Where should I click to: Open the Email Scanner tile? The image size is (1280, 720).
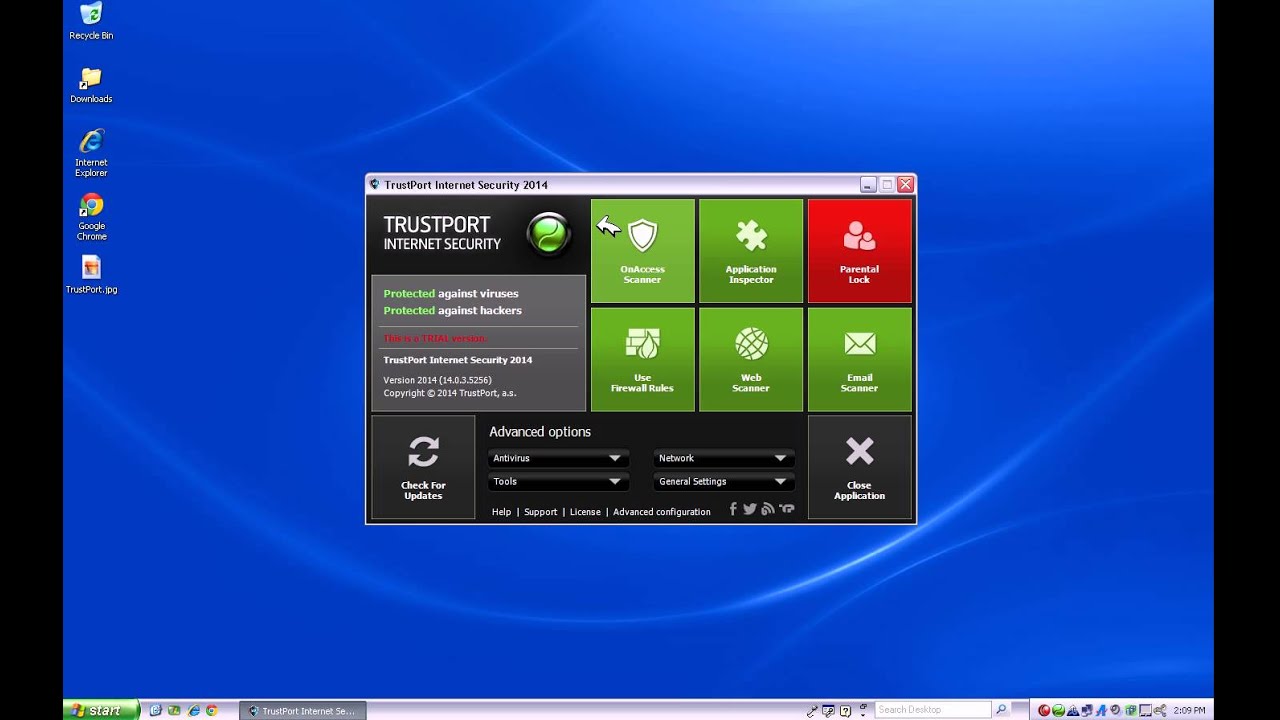pyautogui.click(x=859, y=359)
